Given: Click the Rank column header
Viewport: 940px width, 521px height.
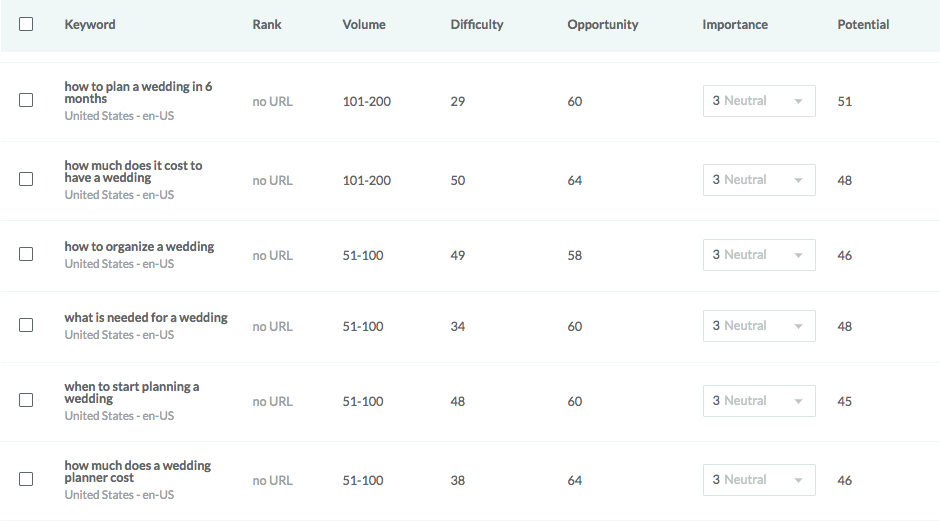Looking at the screenshot, I should pyautogui.click(x=267, y=24).
